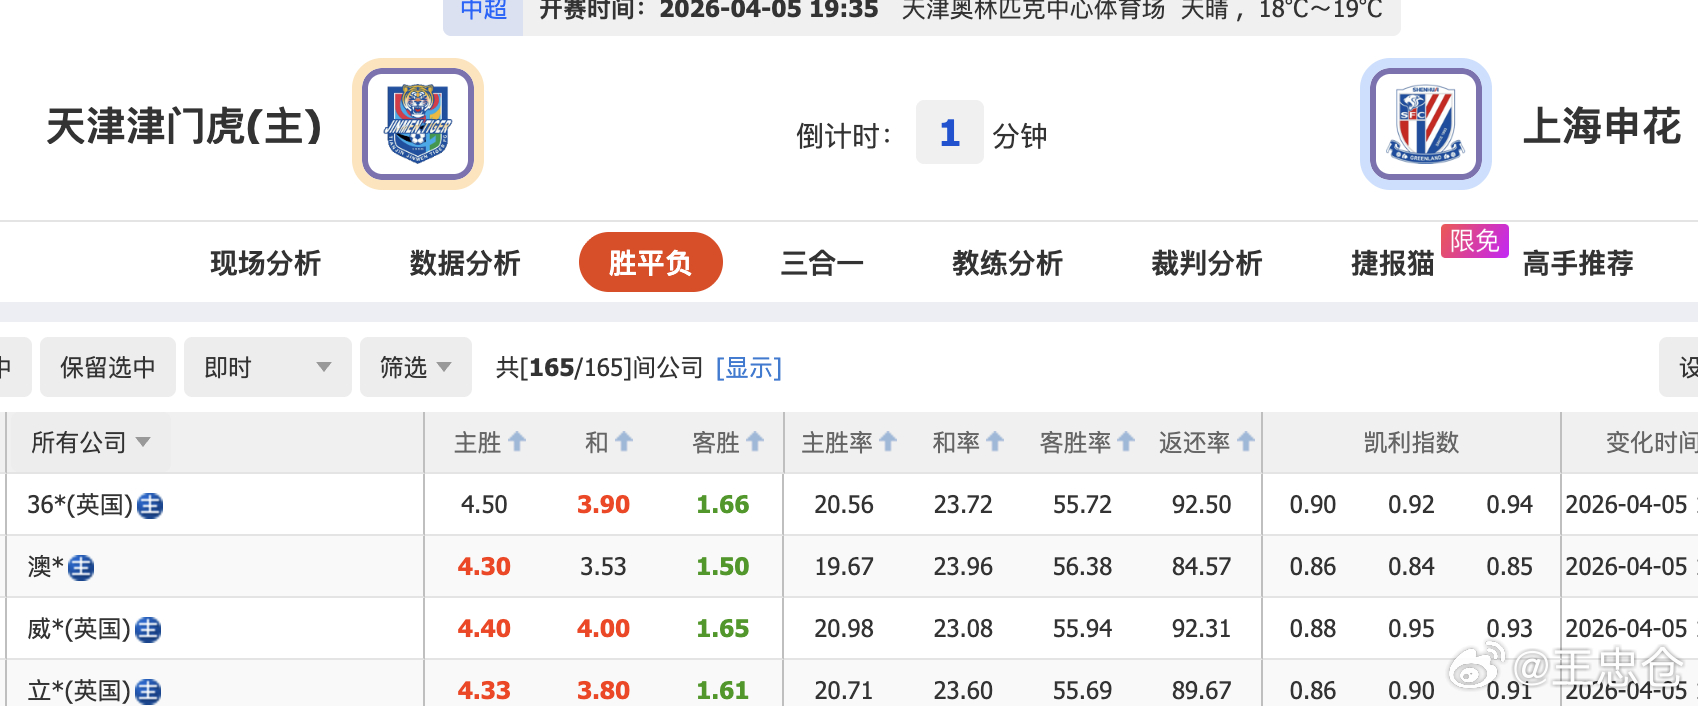Select the 胜平负 tab

pyautogui.click(x=651, y=262)
